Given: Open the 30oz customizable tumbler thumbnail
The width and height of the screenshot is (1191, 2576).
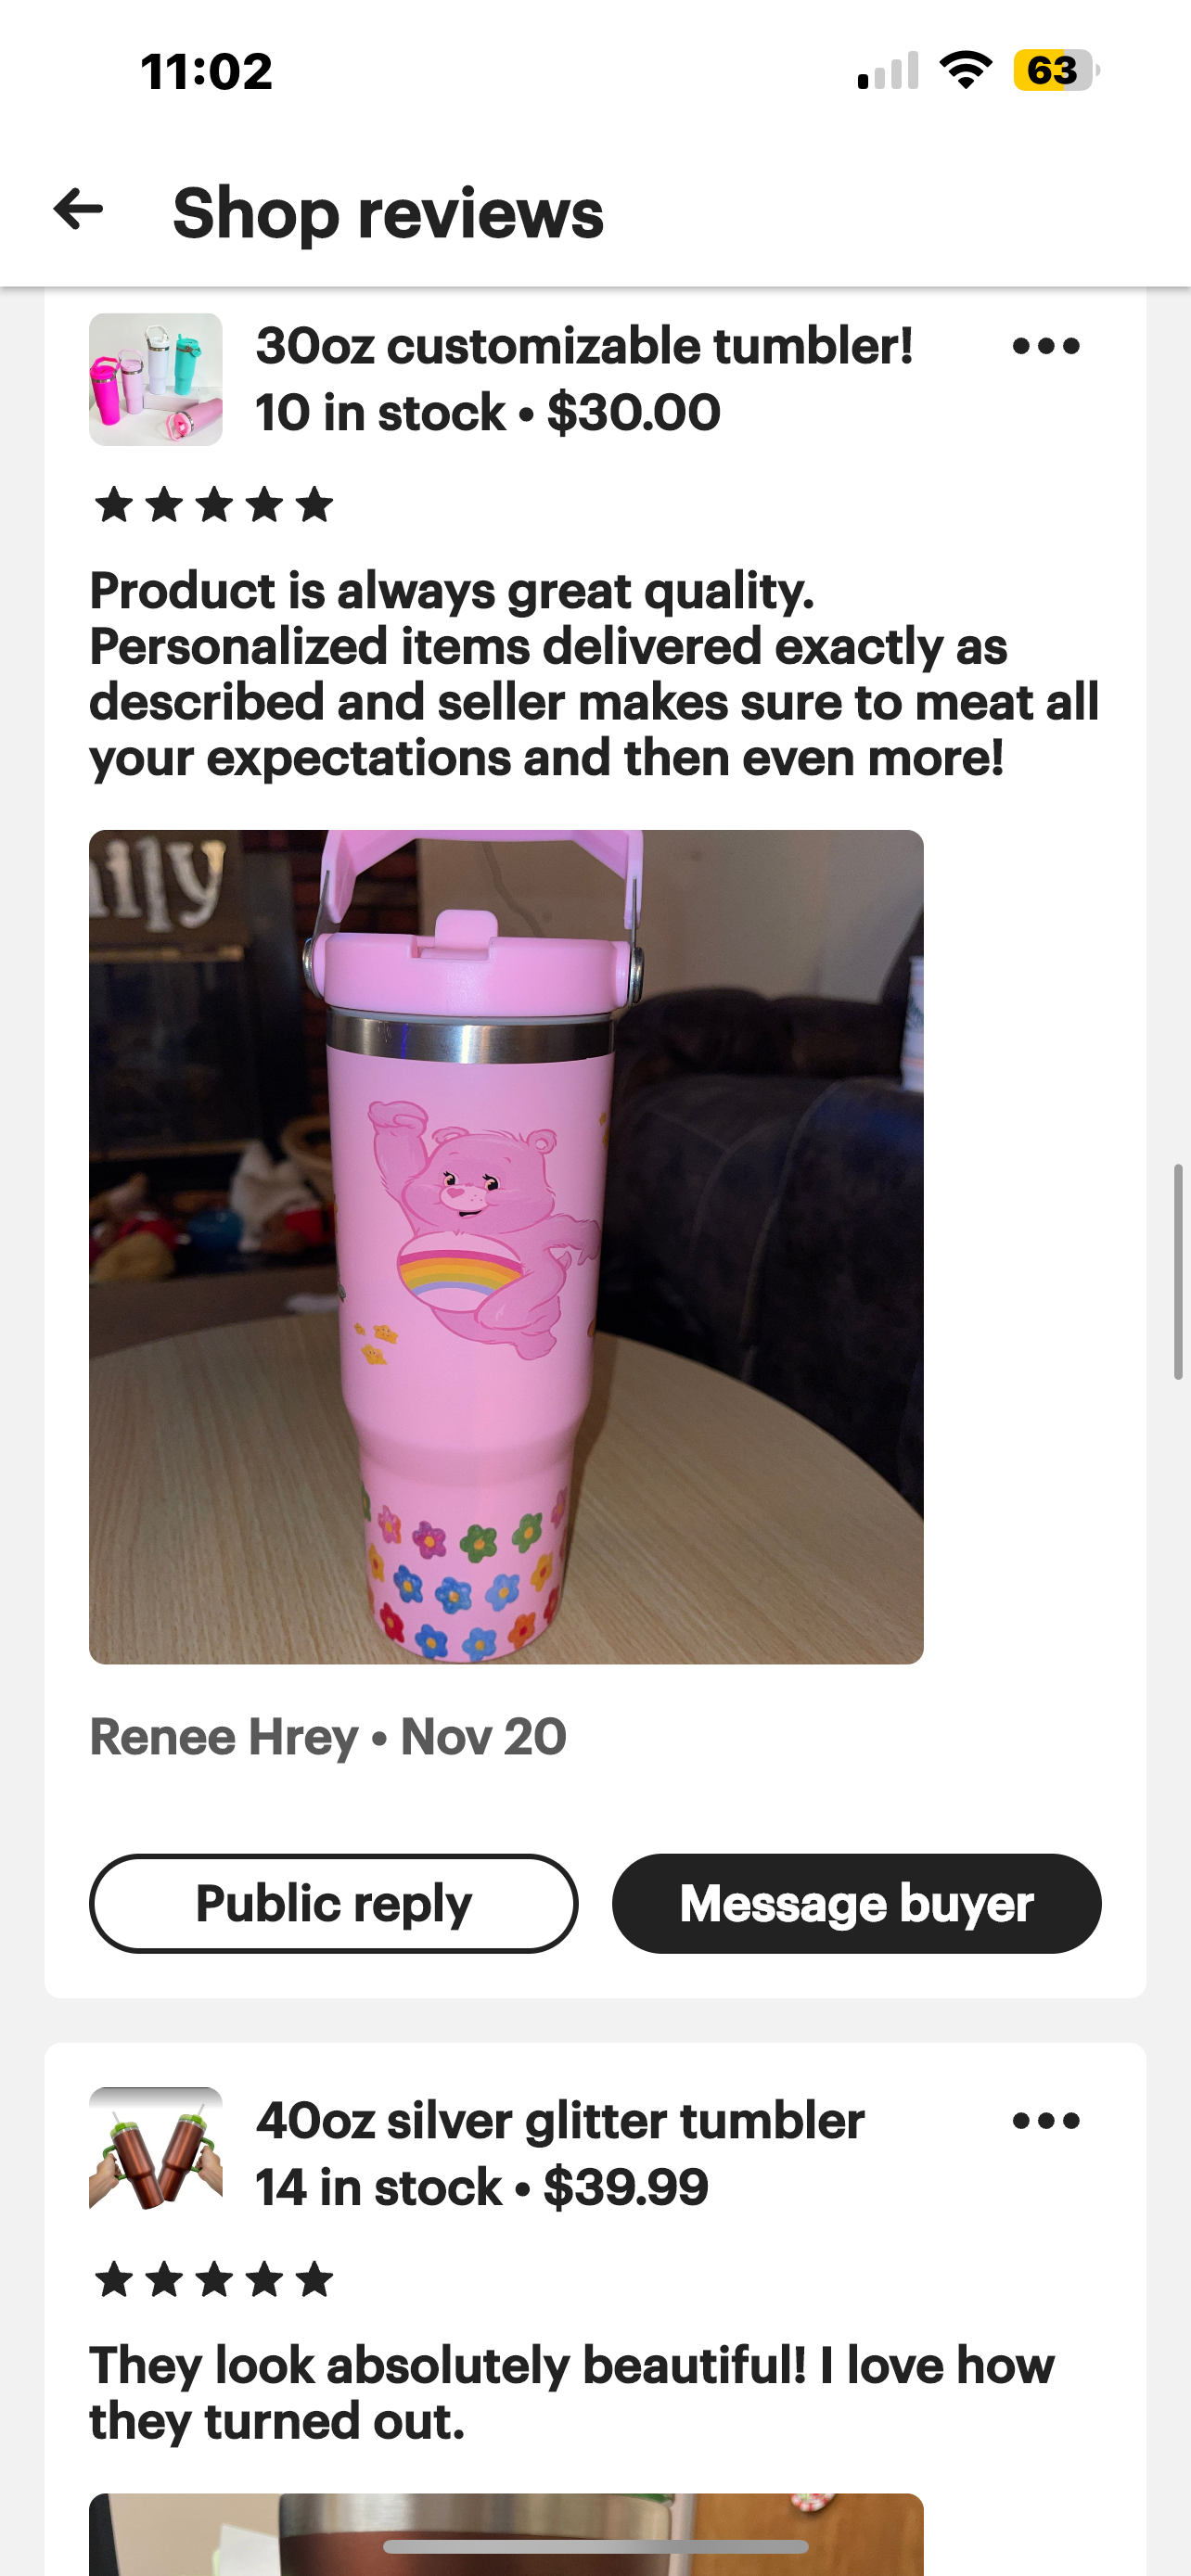Looking at the screenshot, I should pos(156,379).
